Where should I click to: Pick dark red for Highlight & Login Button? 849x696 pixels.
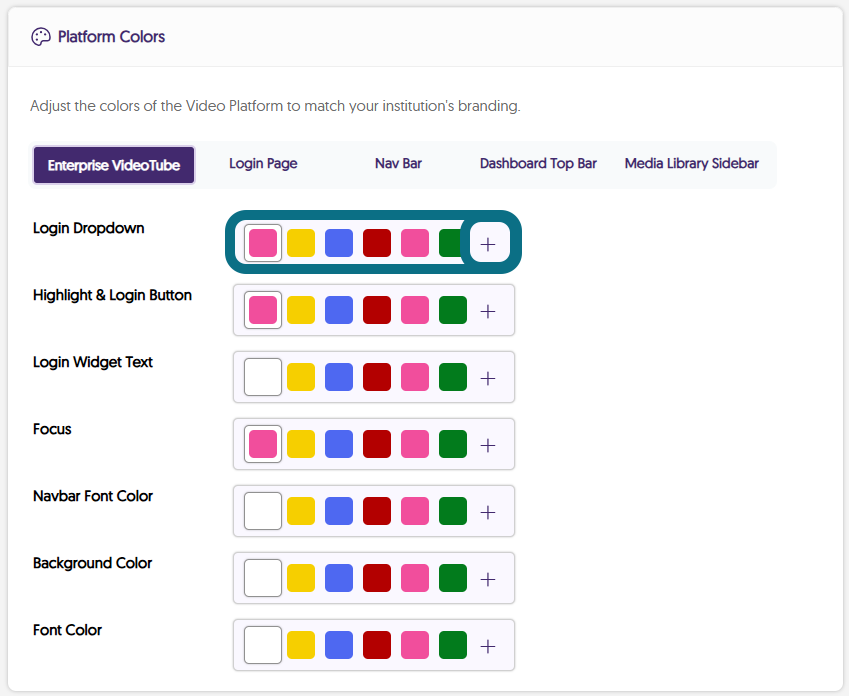pyautogui.click(x=377, y=310)
